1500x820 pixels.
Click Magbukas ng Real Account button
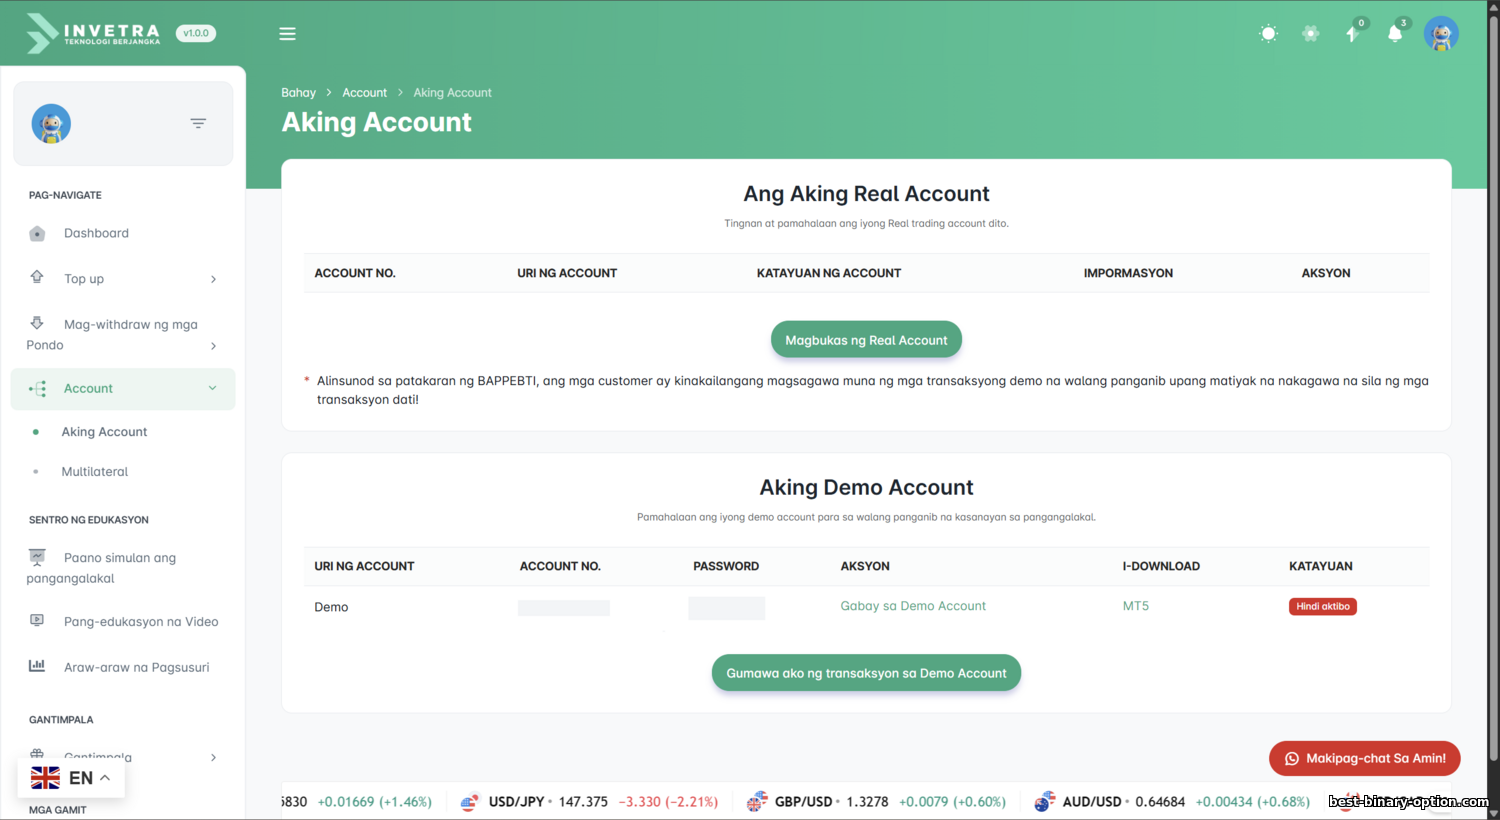(866, 340)
